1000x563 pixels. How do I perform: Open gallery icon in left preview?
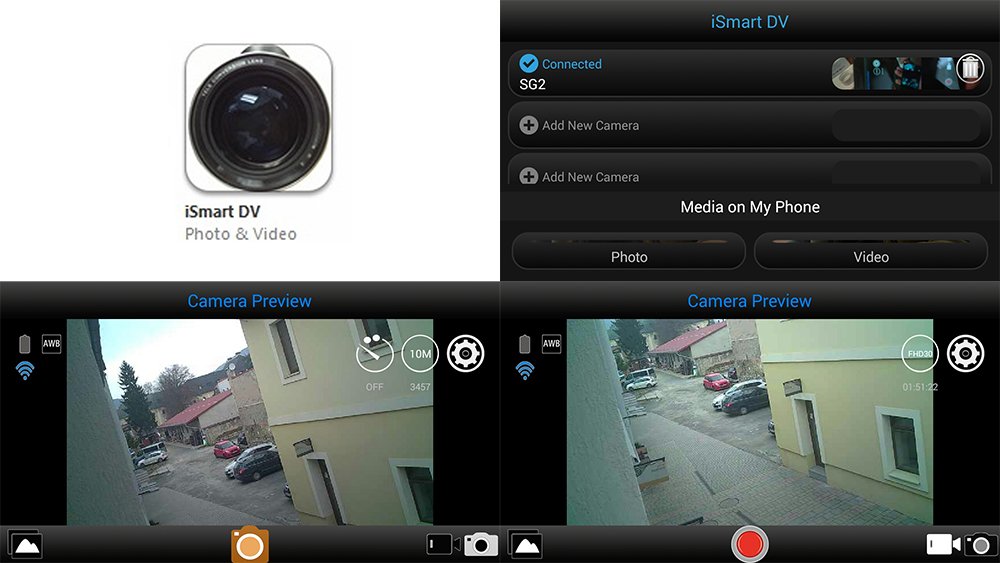pyautogui.click(x=26, y=545)
